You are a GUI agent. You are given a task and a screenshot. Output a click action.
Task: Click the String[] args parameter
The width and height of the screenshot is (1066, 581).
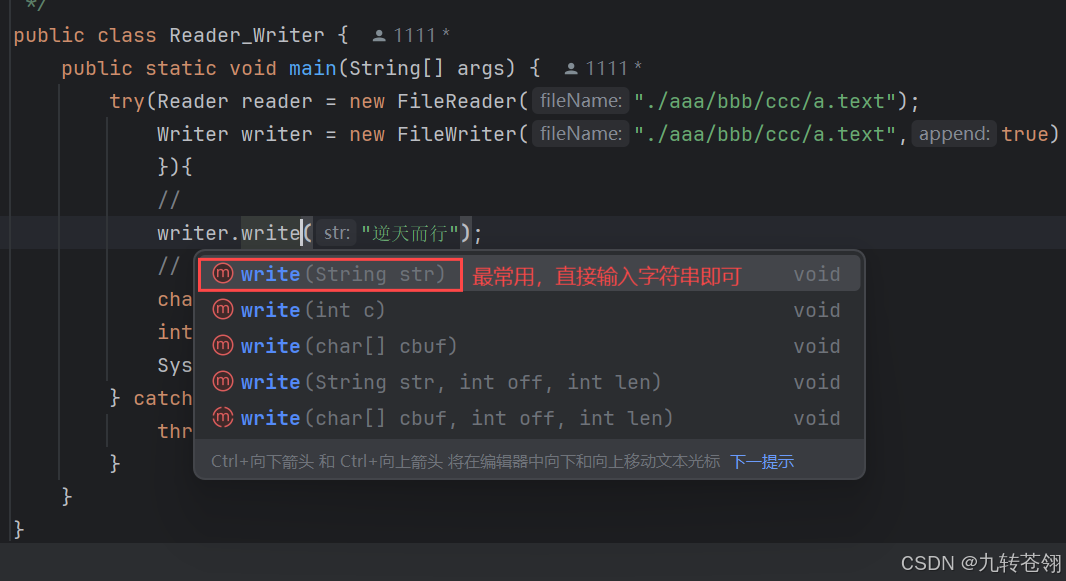point(426,69)
